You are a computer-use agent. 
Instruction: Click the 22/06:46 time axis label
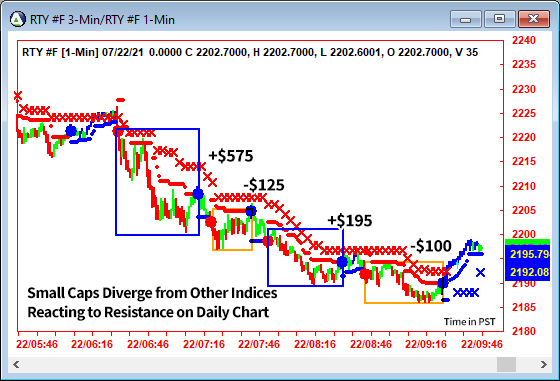[148, 344]
